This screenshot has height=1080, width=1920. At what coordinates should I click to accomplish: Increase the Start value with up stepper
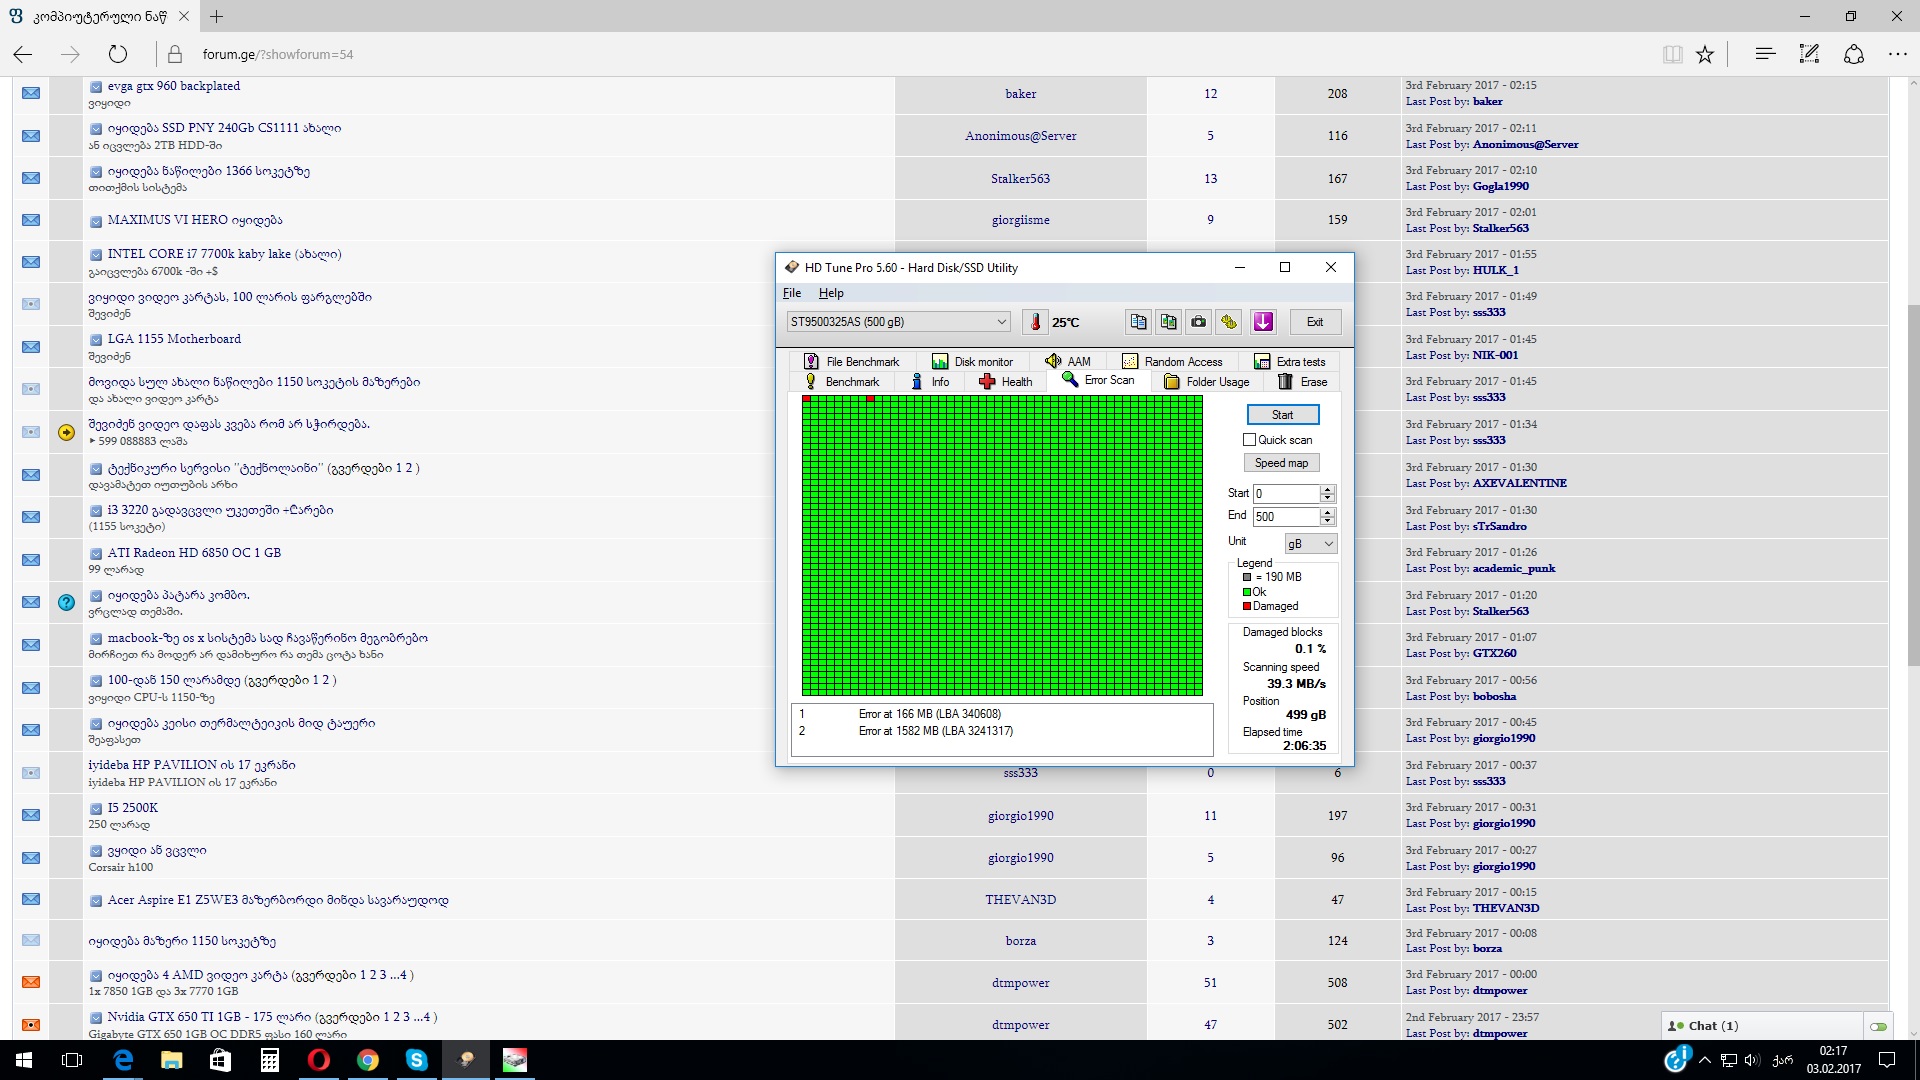pos(1327,489)
